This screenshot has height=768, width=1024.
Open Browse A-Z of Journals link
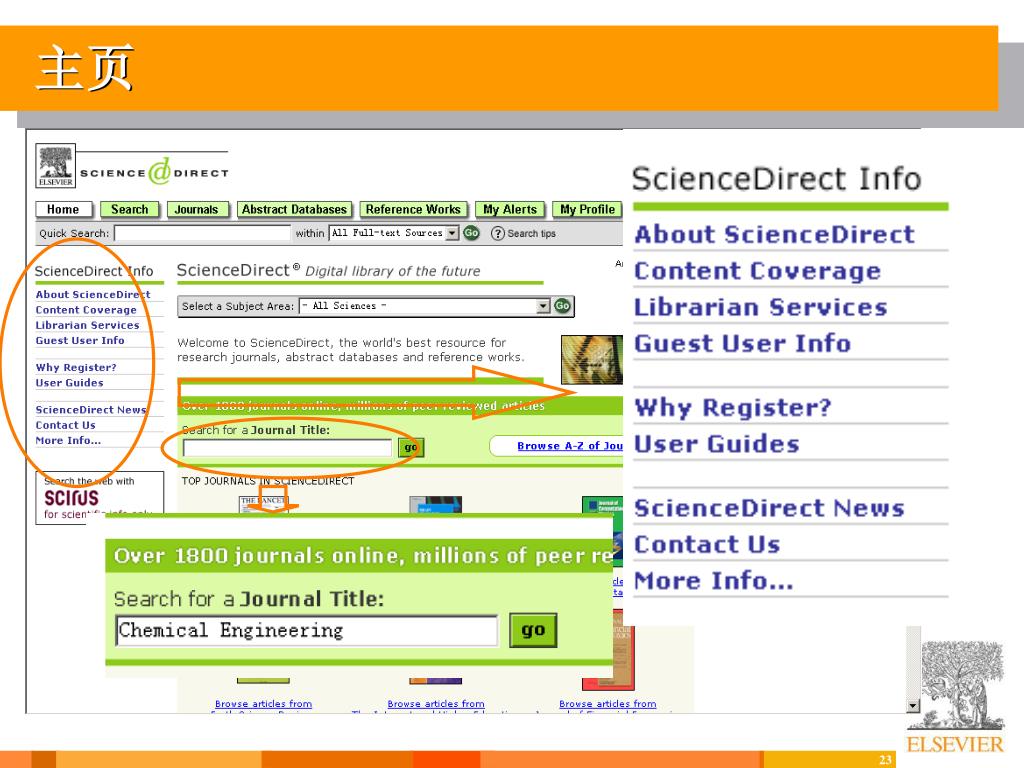tap(569, 445)
